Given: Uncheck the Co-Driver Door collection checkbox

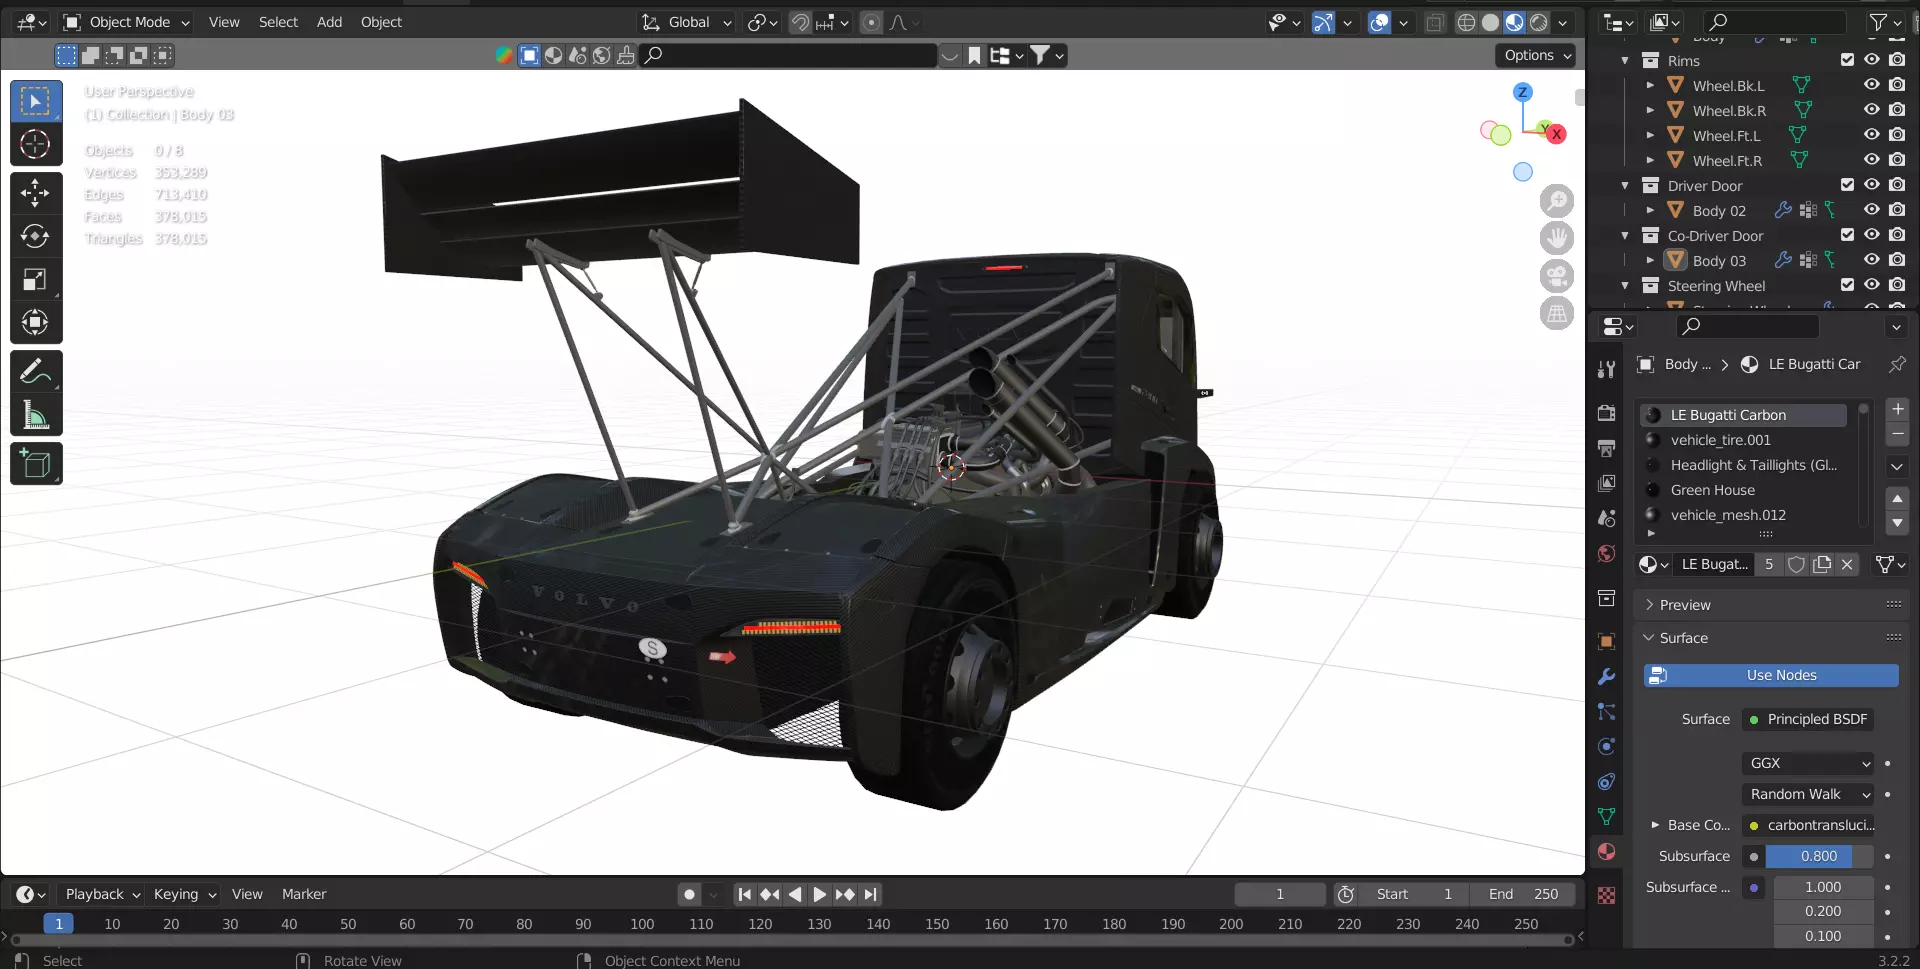Looking at the screenshot, I should [1847, 235].
